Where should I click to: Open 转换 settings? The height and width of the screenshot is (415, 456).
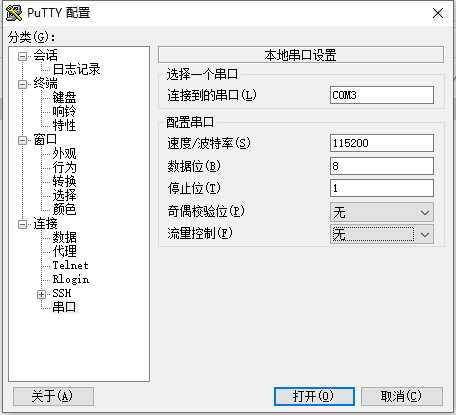coord(64,181)
